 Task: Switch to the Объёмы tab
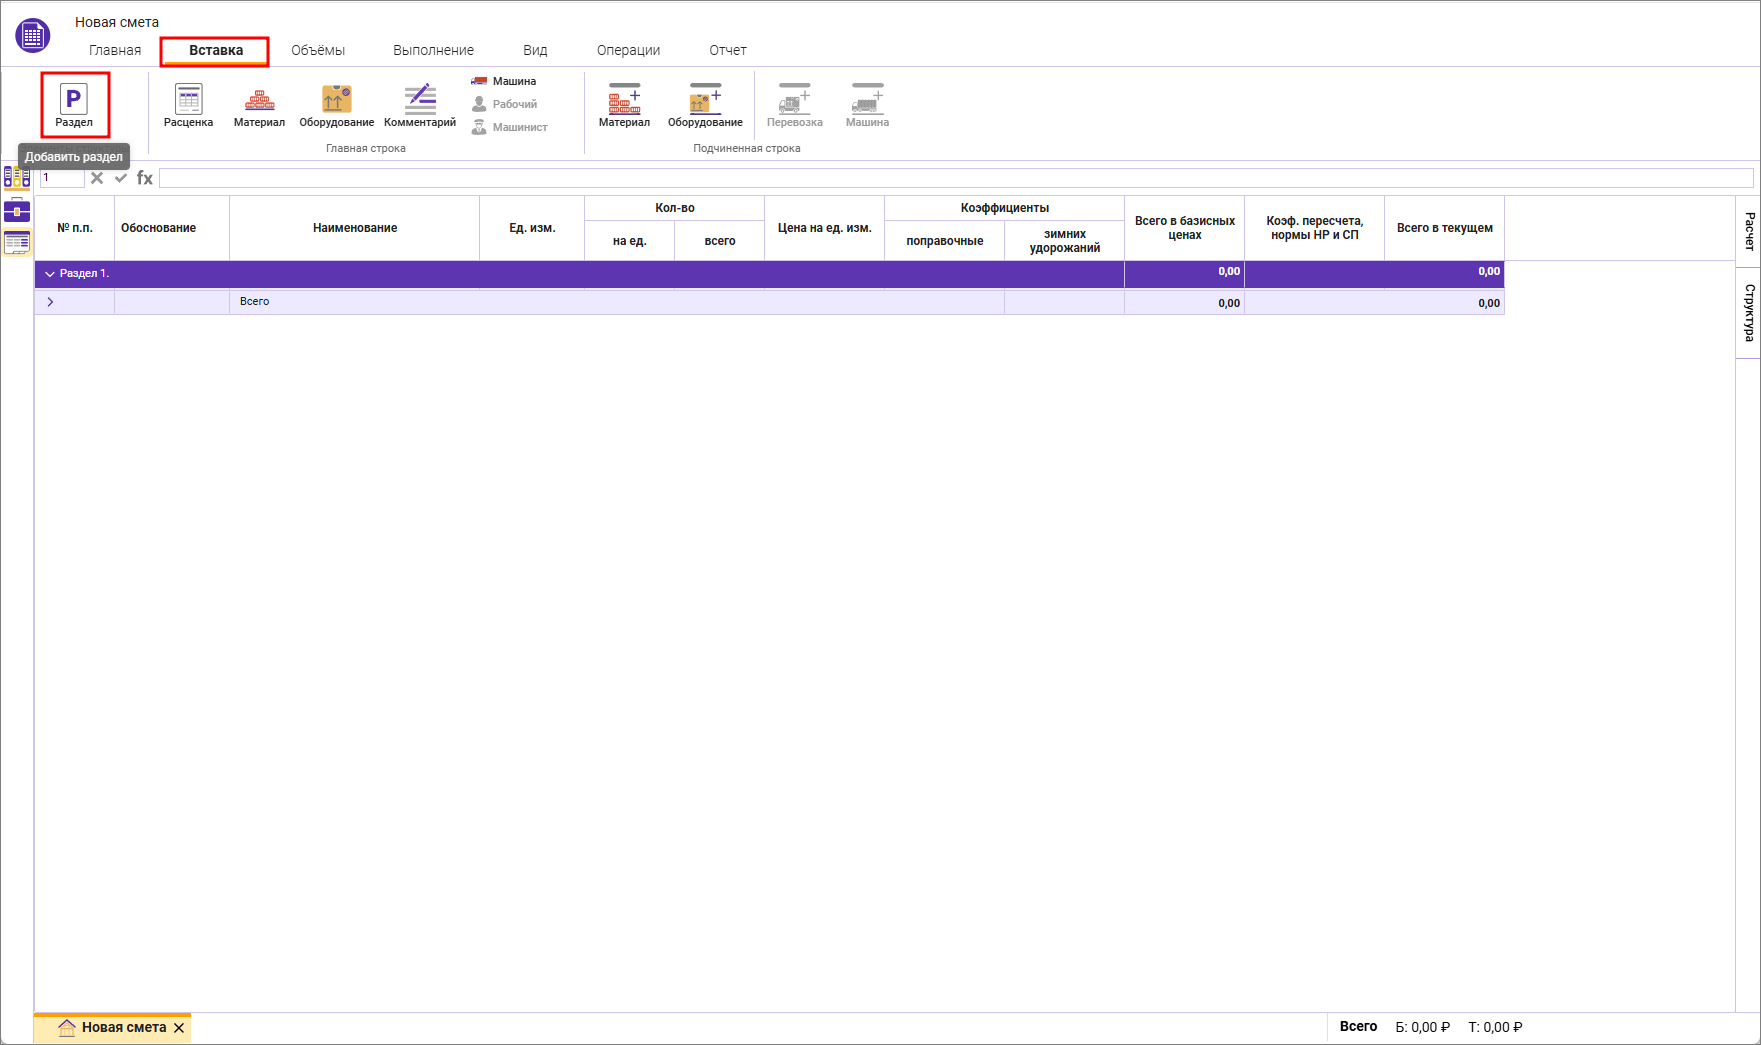pyautogui.click(x=318, y=50)
